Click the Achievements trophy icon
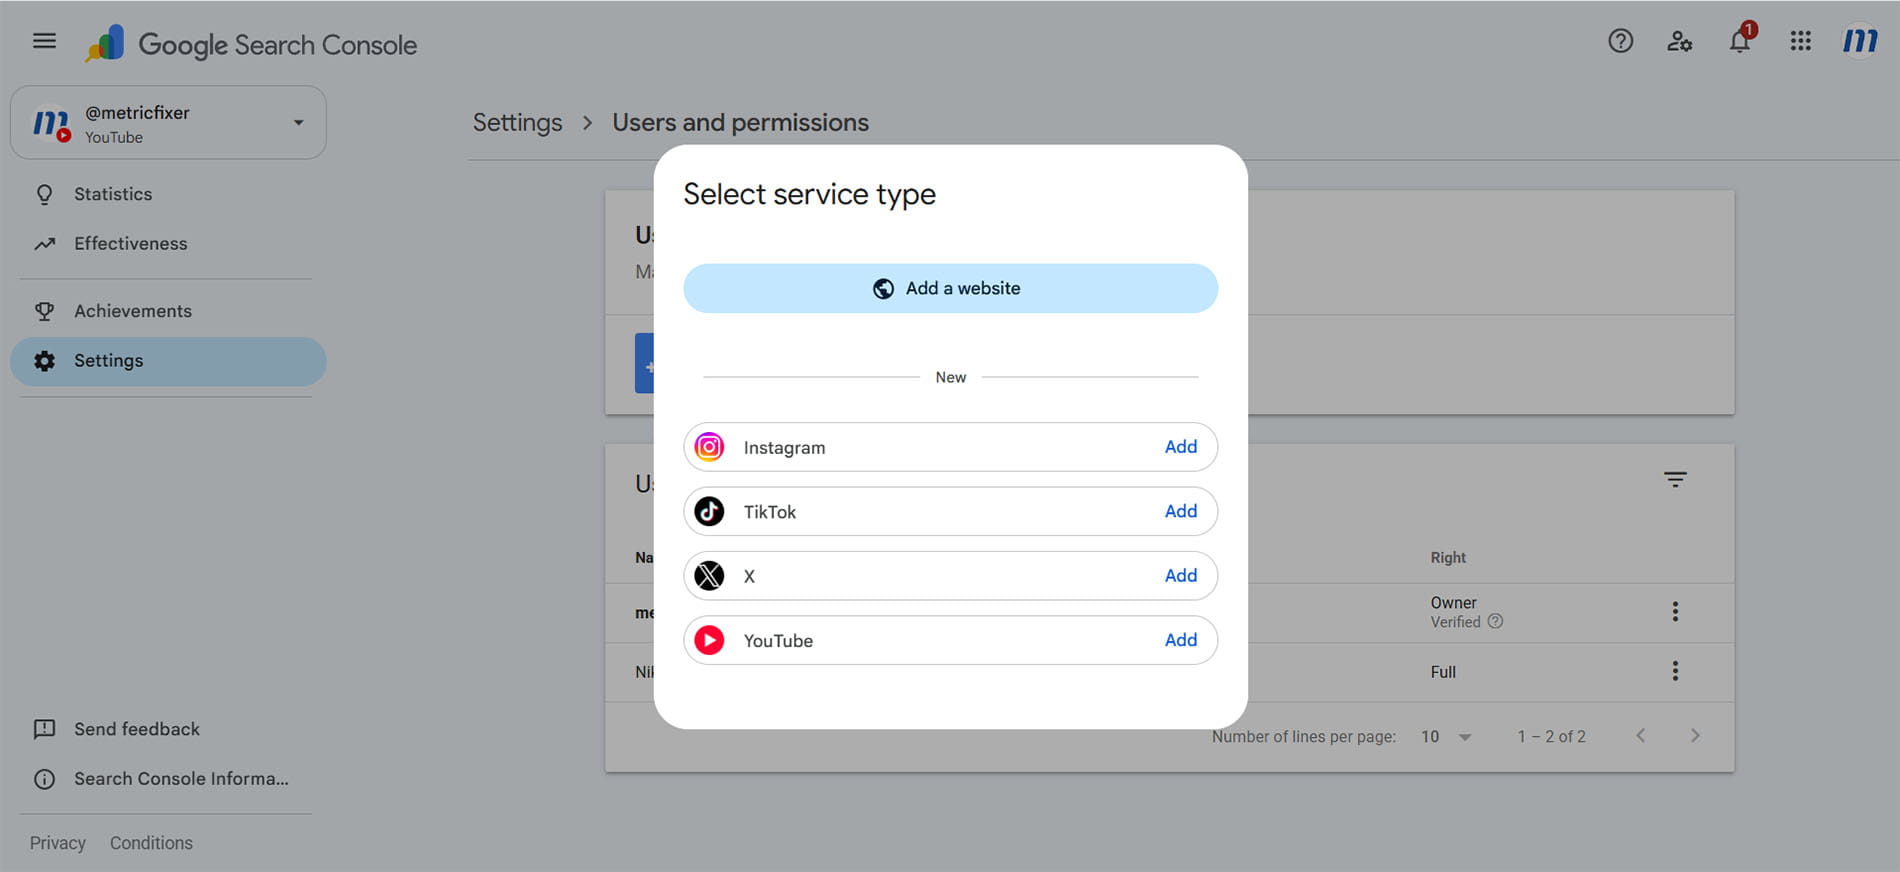Screen dimensions: 1900x872 tap(44, 311)
